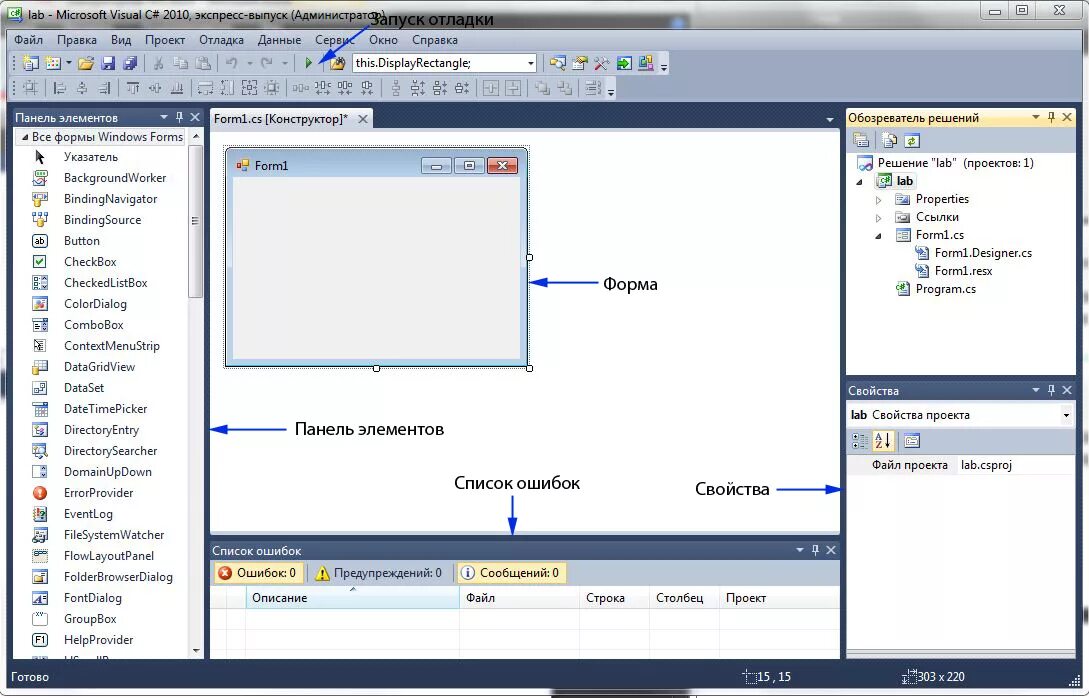Screen dimensions: 1089x698
Task: Pin the Панель элементов toolbox panel
Action: 179,117
